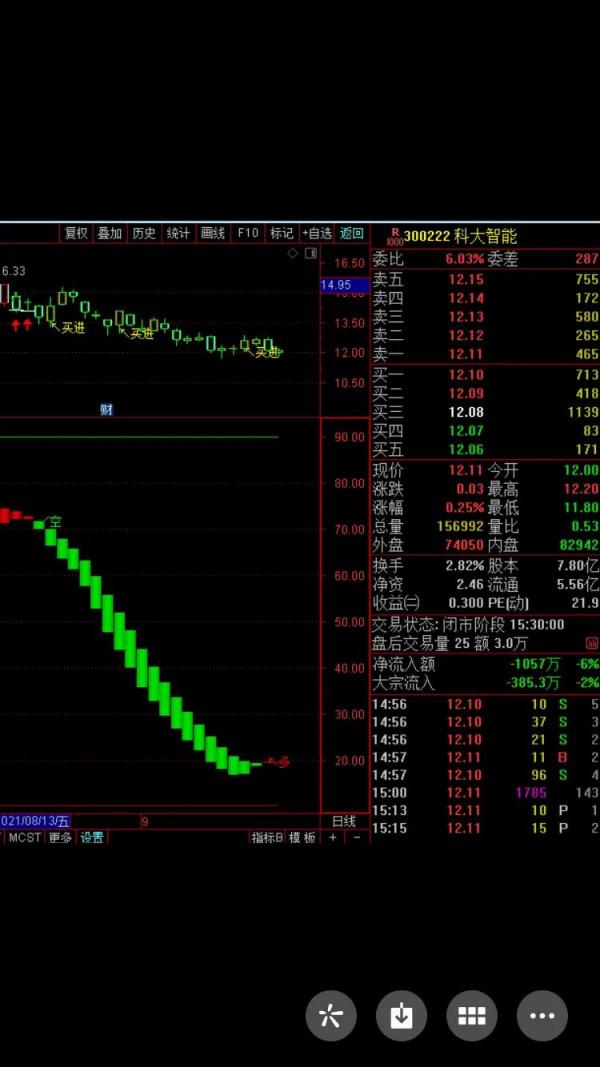Tap the share icon in bottom bar
Viewport: 600px width, 1067px height.
tap(331, 1017)
